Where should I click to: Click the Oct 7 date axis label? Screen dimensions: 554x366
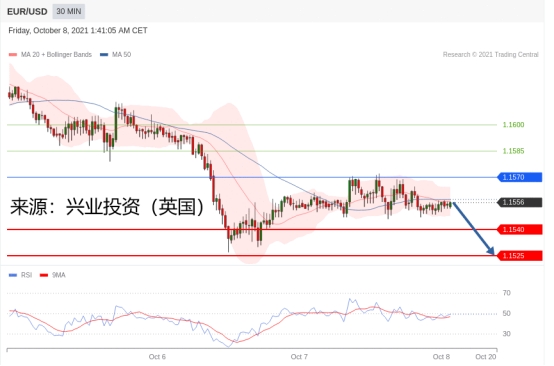299,357
